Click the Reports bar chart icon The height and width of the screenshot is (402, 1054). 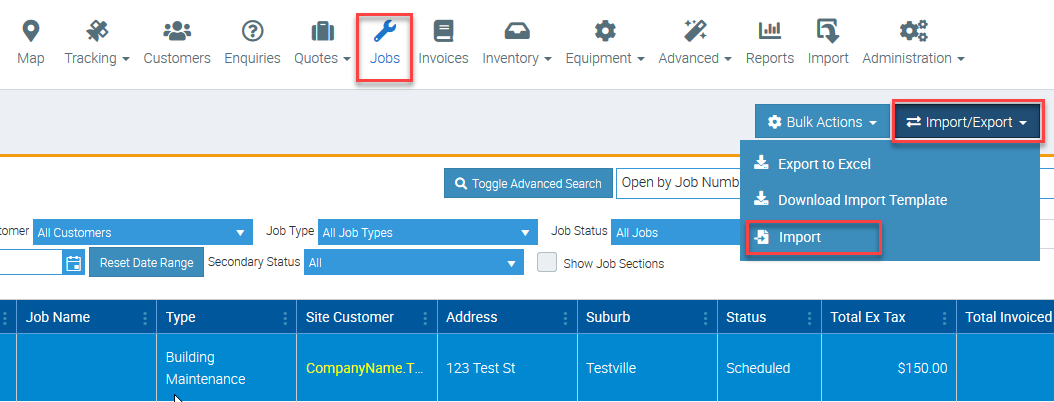pyautogui.click(x=769, y=31)
